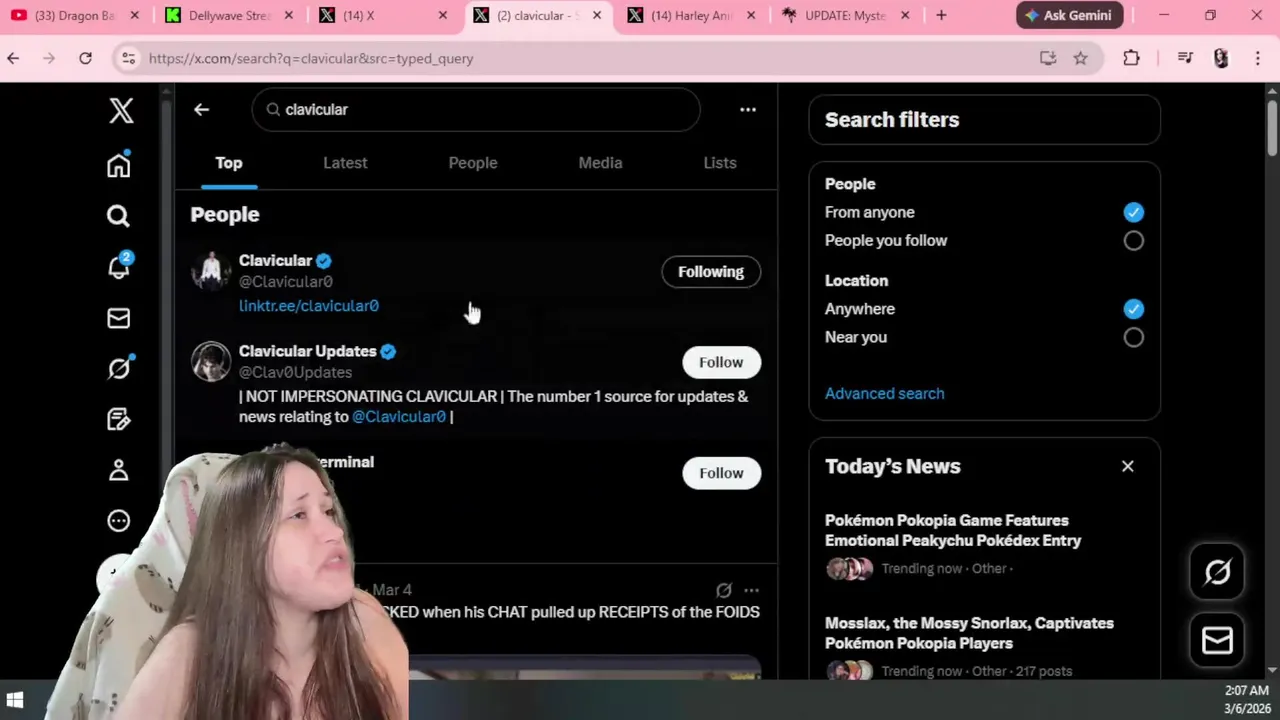1280x720 pixels.
Task: Switch to Top tab
Action: tap(229, 163)
